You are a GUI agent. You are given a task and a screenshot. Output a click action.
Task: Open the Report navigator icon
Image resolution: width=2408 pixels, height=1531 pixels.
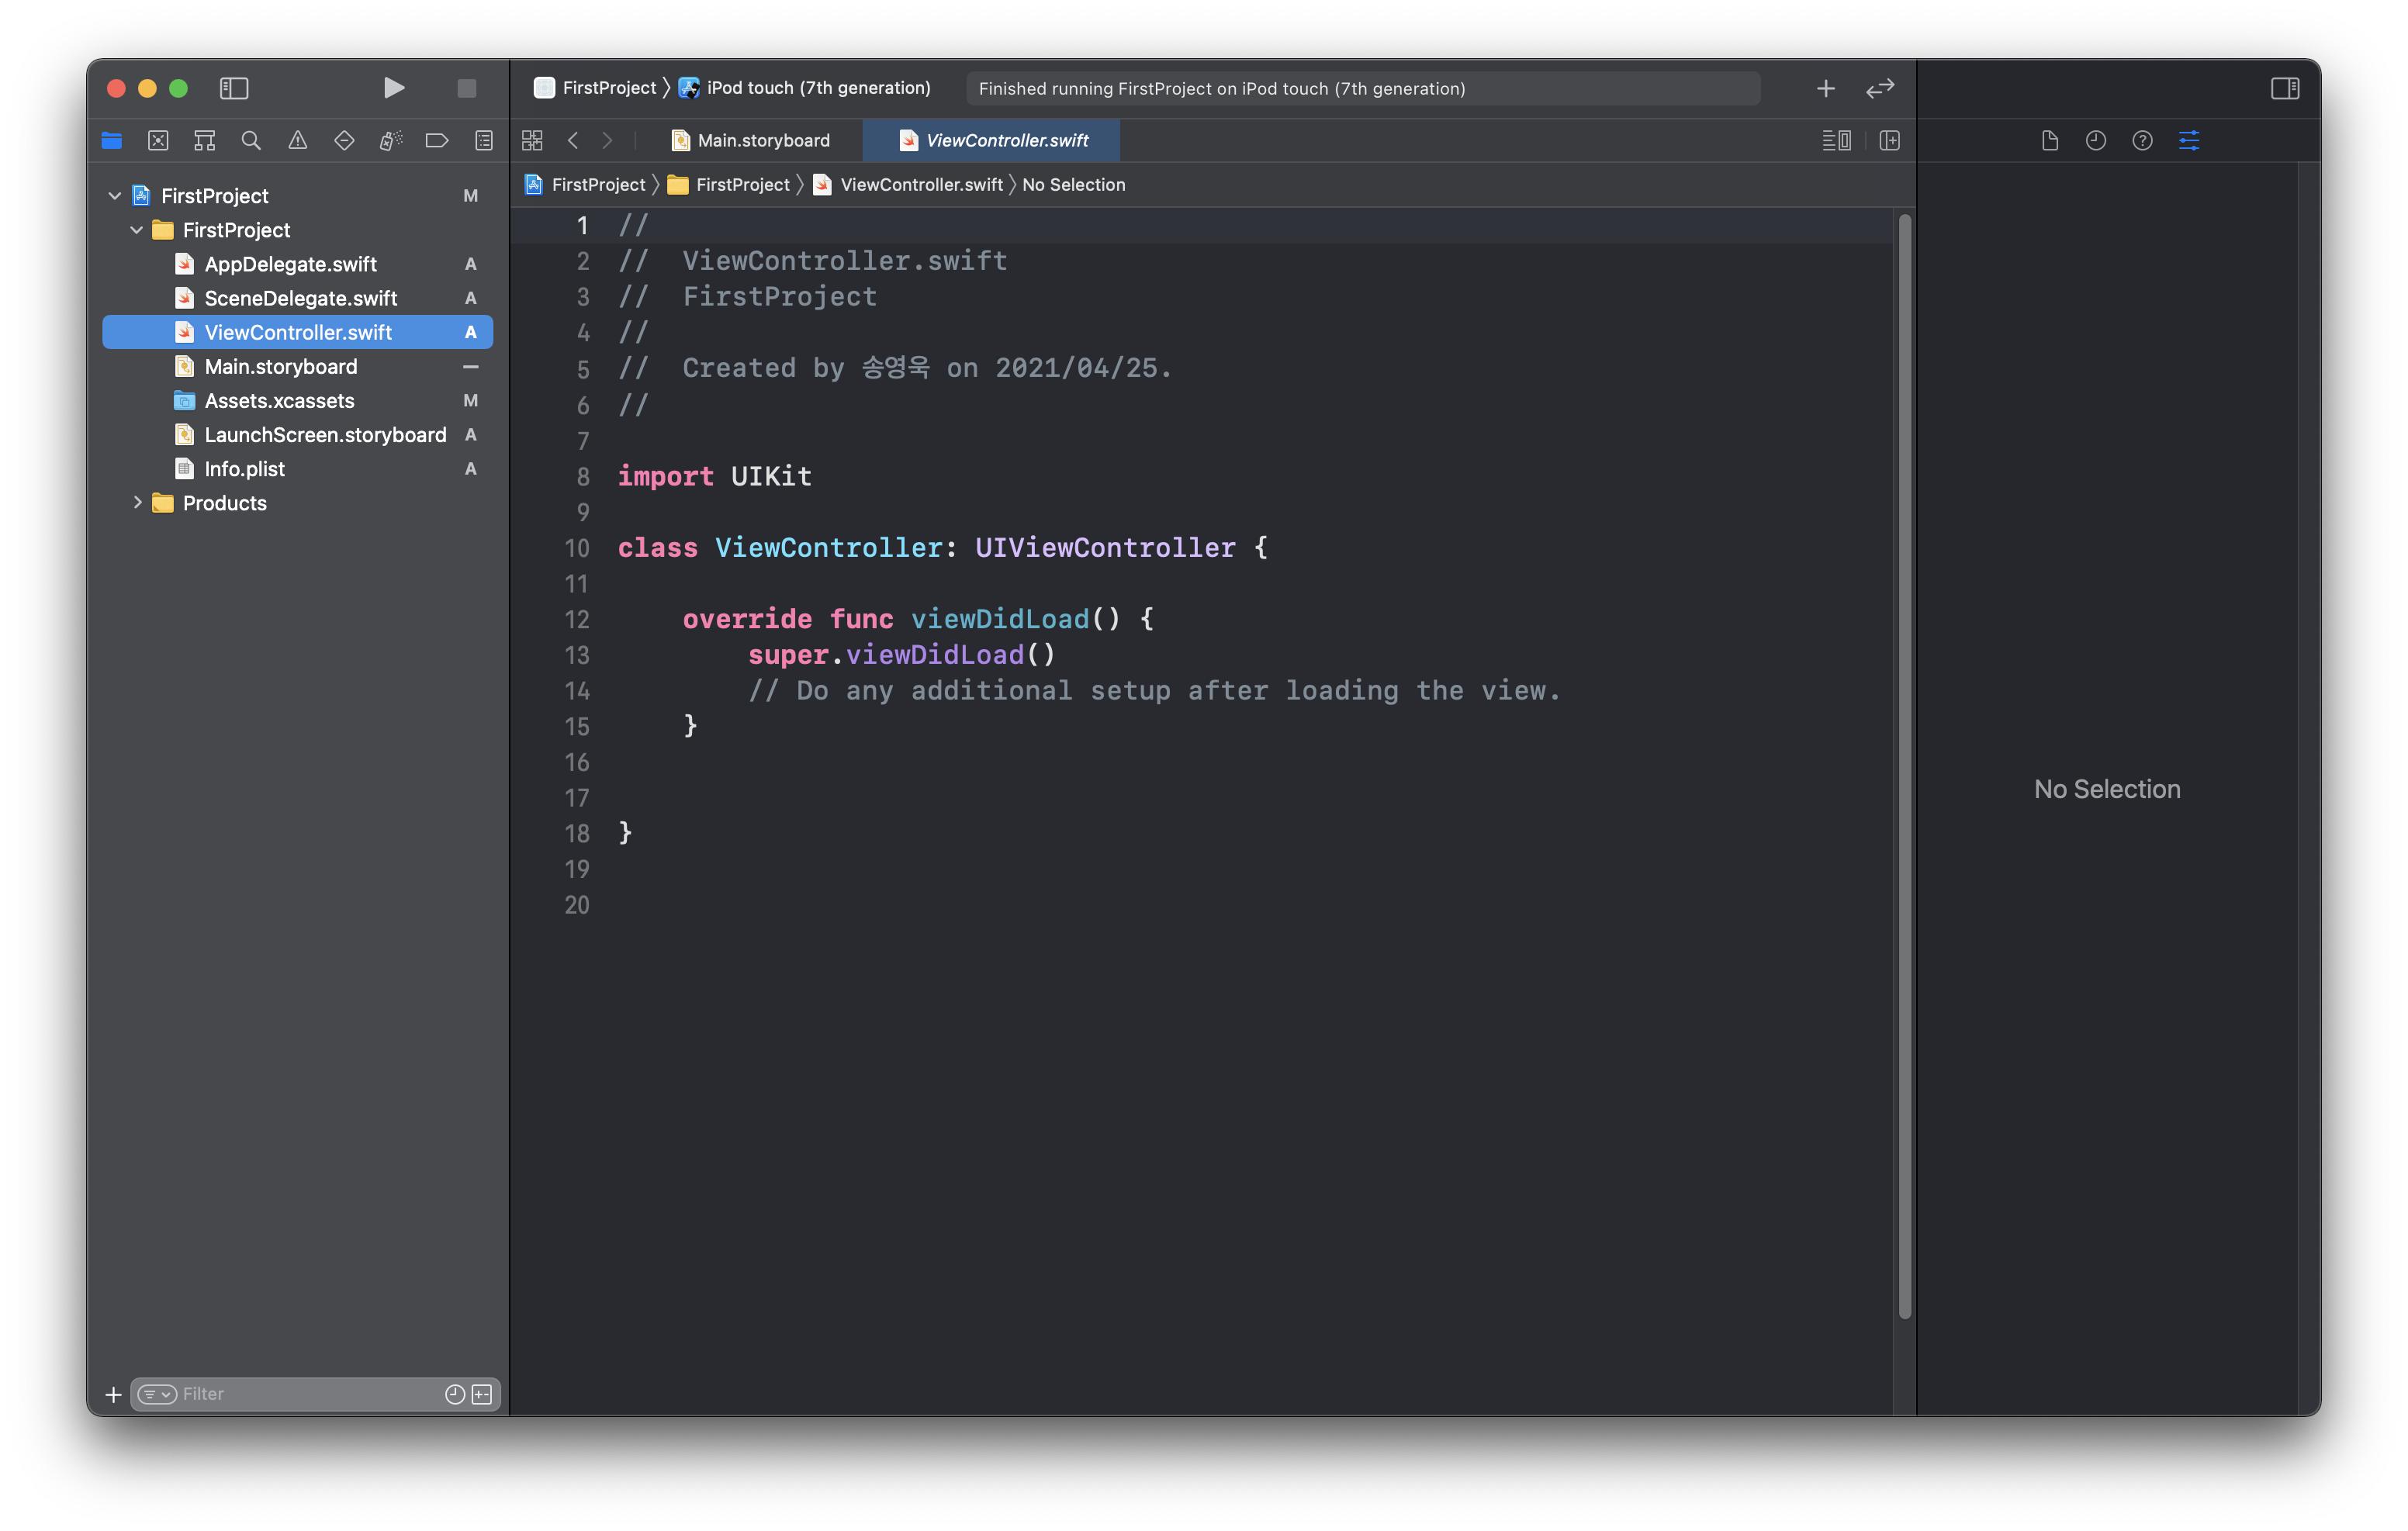coord(484,141)
